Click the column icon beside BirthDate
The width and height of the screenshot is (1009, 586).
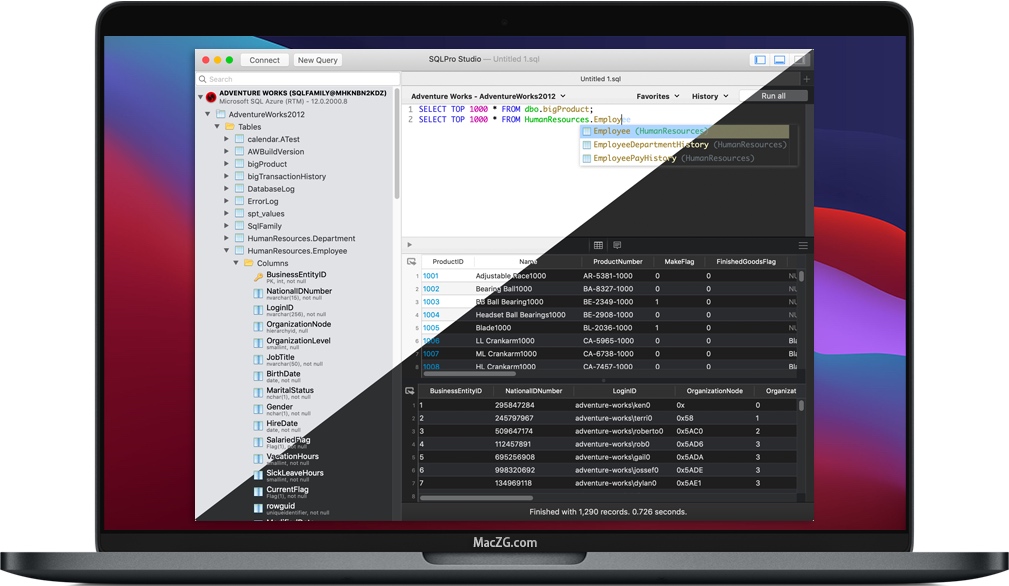[x=258, y=376]
